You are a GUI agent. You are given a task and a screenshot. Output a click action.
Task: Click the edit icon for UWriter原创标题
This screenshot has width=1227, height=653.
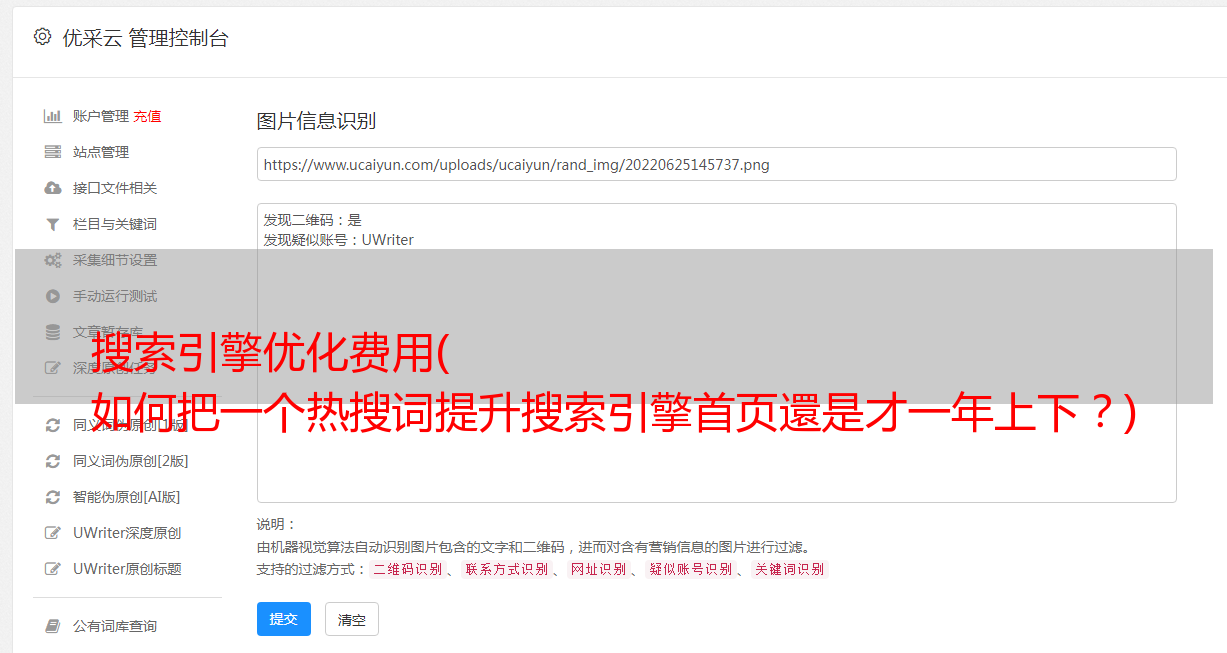tap(53, 569)
